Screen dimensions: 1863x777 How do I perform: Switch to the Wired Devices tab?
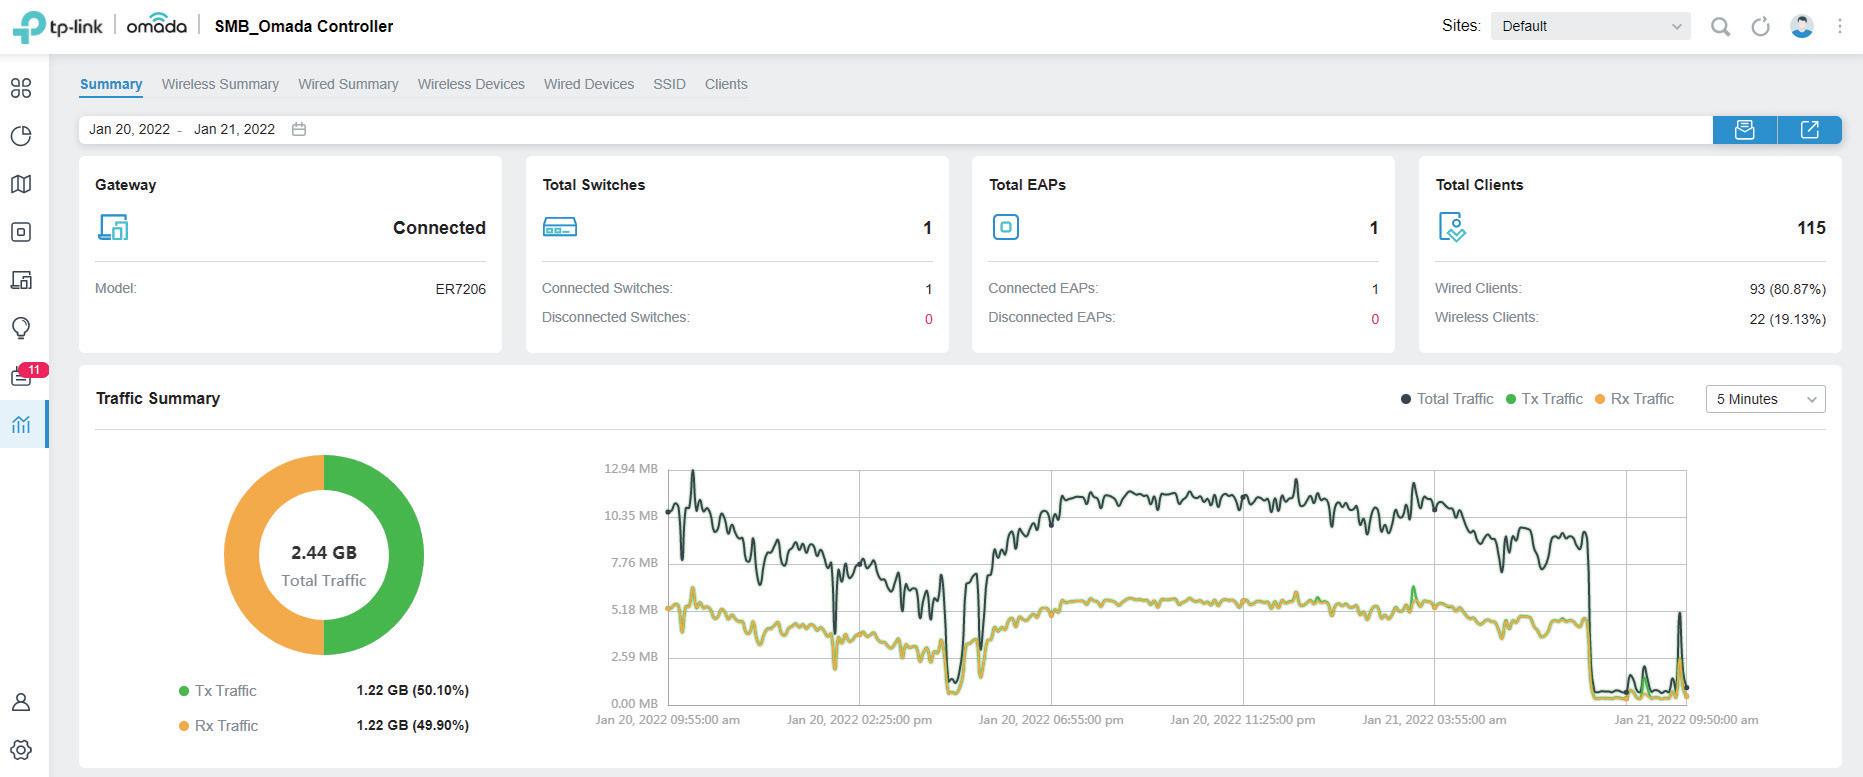[589, 85]
